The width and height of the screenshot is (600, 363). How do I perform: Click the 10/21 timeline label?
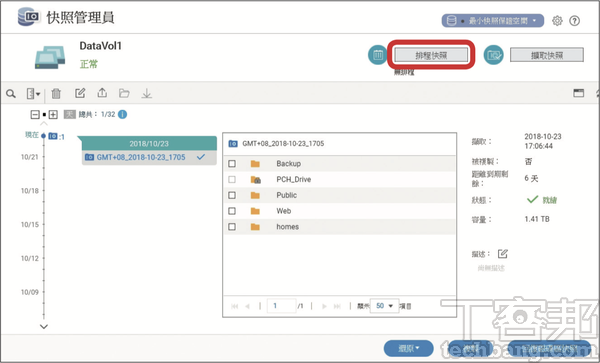(x=30, y=157)
